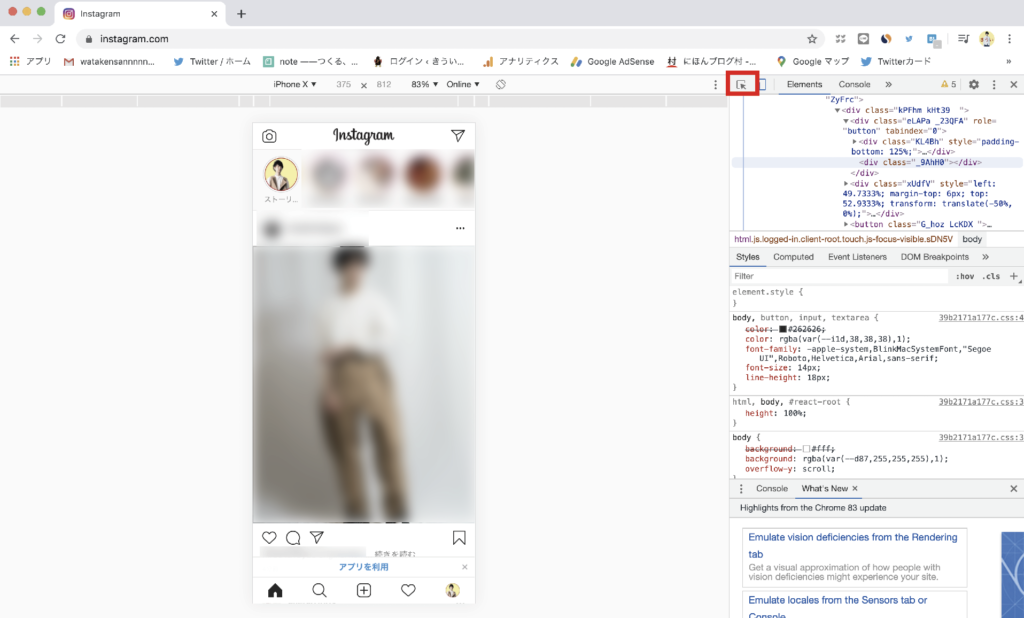
Task: Click the instagram.com address bar
Action: coord(451,39)
